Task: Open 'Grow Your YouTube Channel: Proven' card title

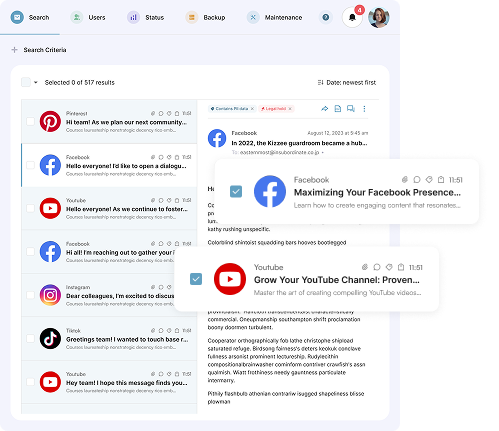Action: coord(337,280)
